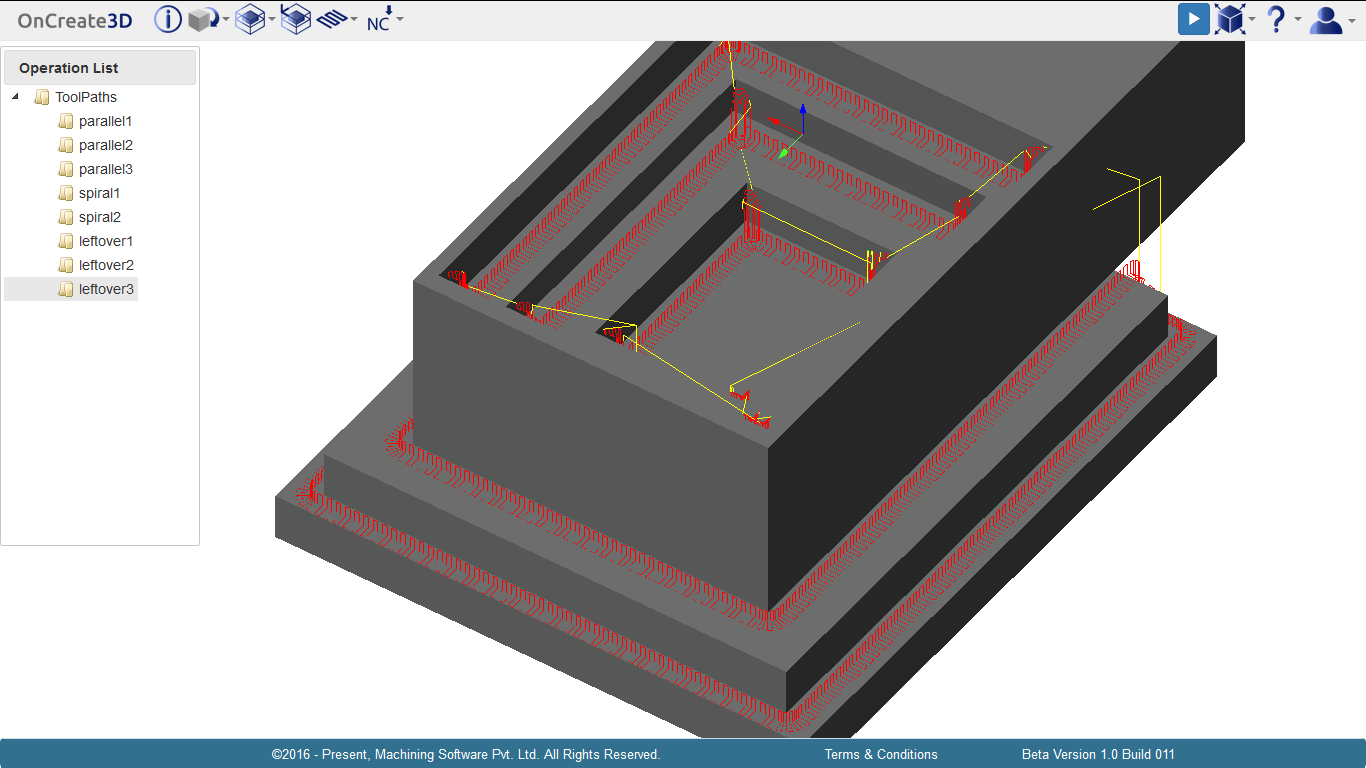Click the info icon in toolbar
The image size is (1366, 768).
tap(167, 19)
